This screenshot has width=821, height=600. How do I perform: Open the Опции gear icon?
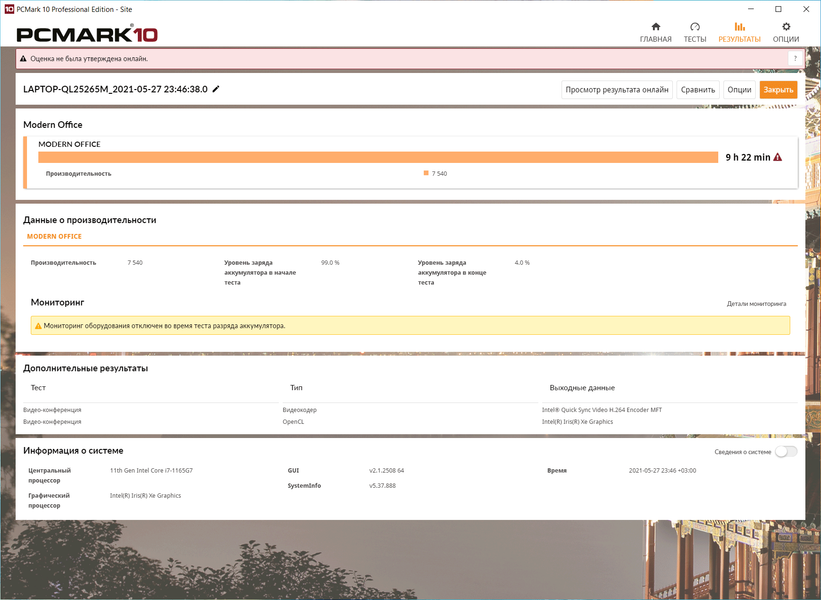click(786, 27)
